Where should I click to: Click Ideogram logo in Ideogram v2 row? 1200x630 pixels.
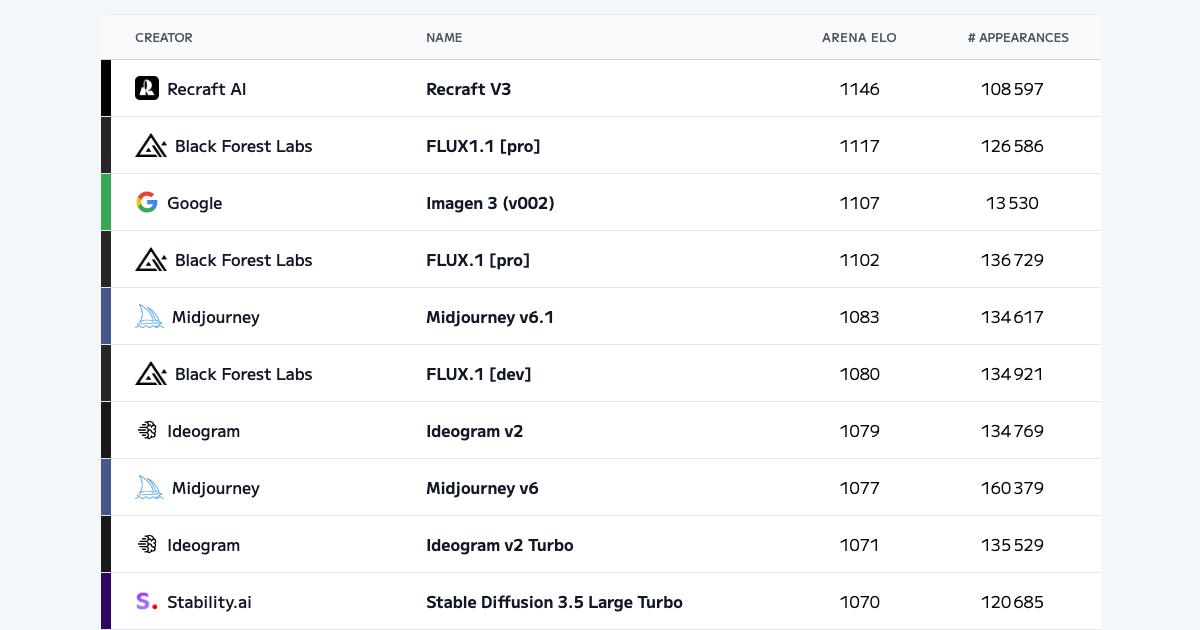pyautogui.click(x=147, y=431)
